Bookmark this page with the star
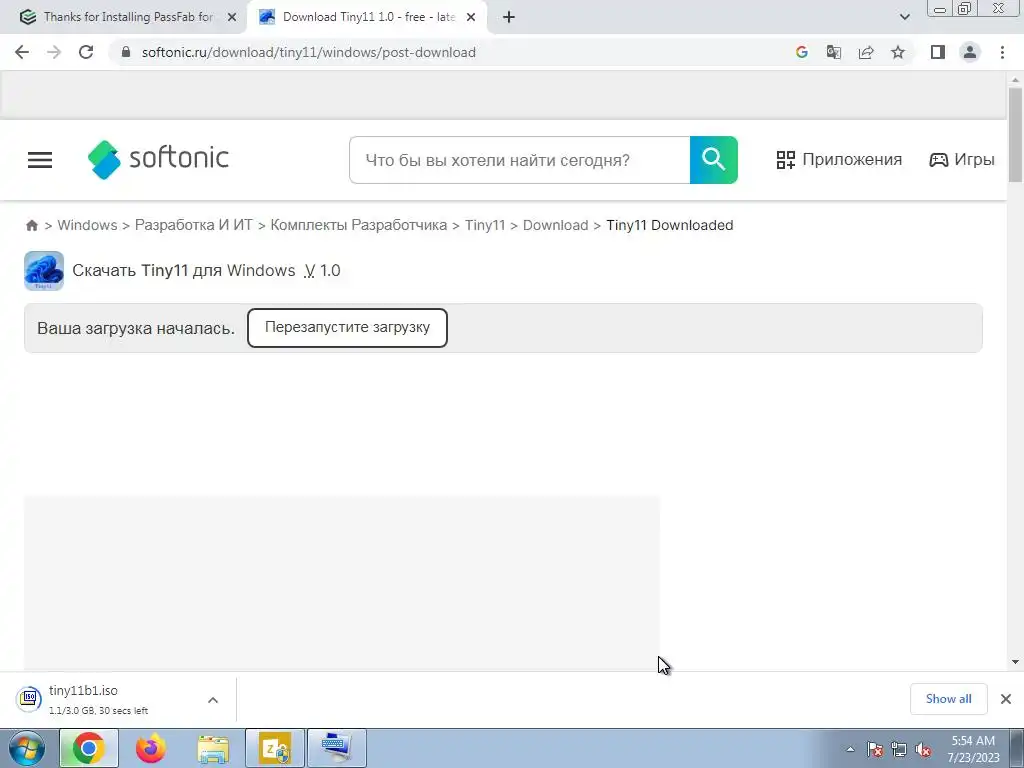The width and height of the screenshot is (1024, 768). click(898, 52)
